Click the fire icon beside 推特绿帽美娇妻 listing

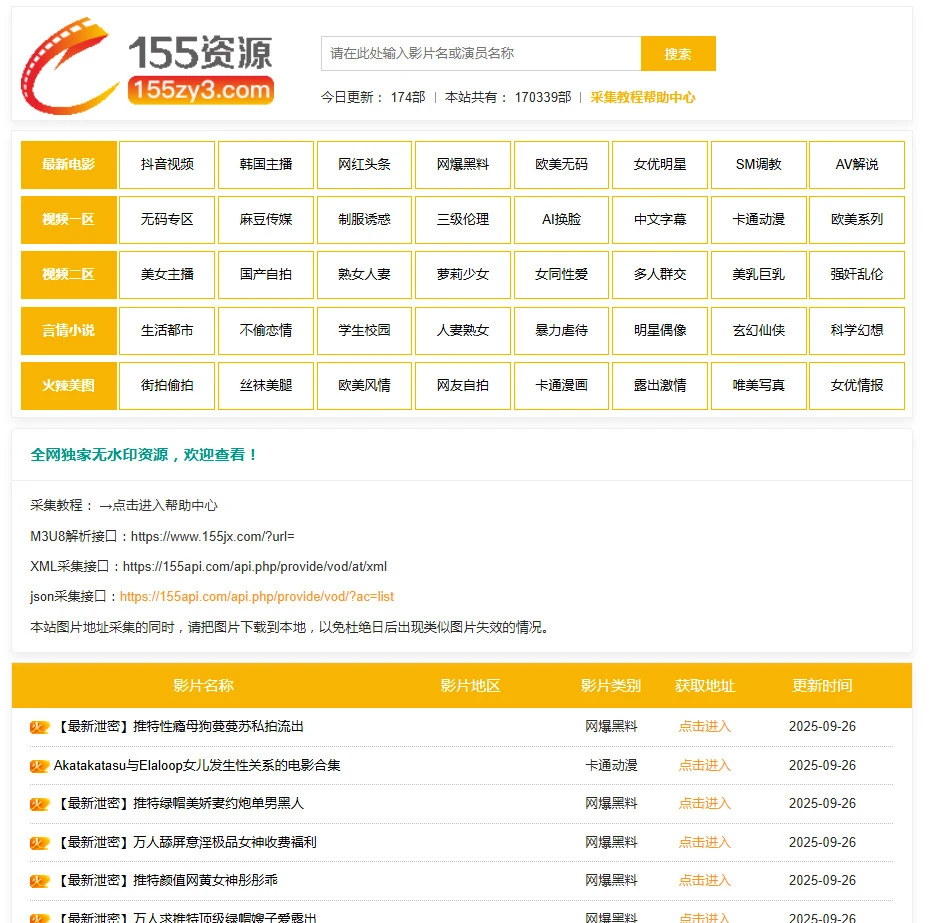click(38, 803)
